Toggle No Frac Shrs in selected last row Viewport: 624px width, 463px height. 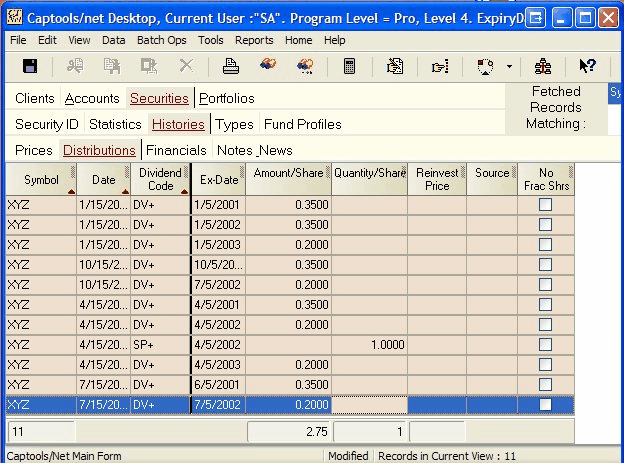click(x=545, y=404)
